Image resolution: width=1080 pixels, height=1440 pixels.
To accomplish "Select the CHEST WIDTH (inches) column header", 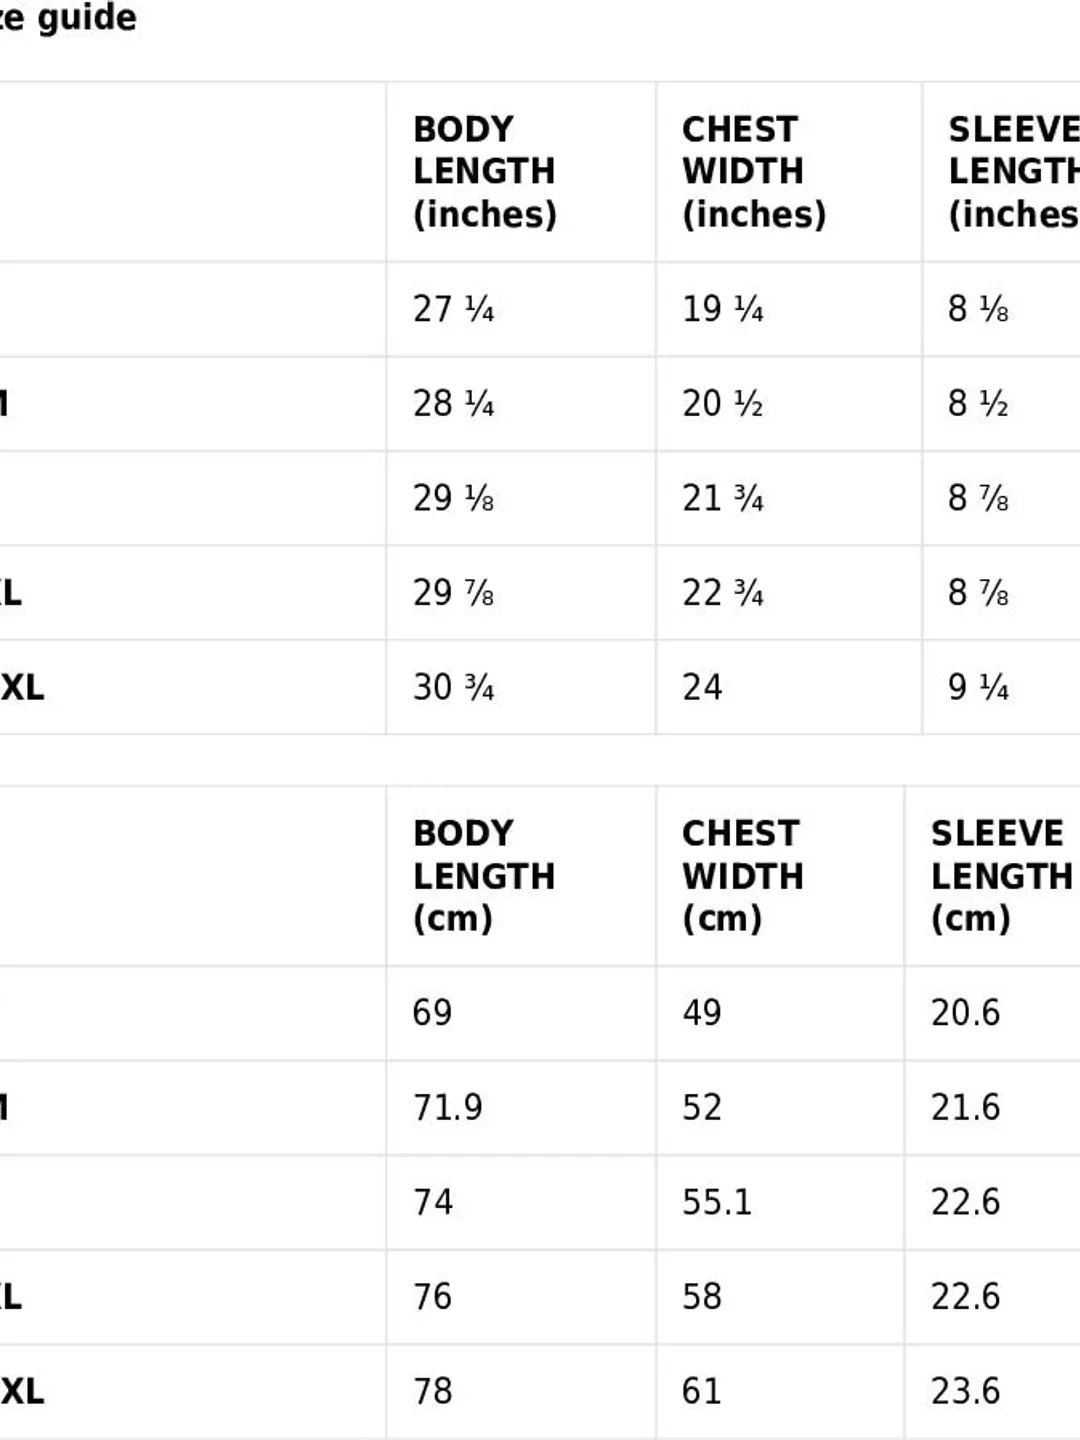I will (x=754, y=172).
